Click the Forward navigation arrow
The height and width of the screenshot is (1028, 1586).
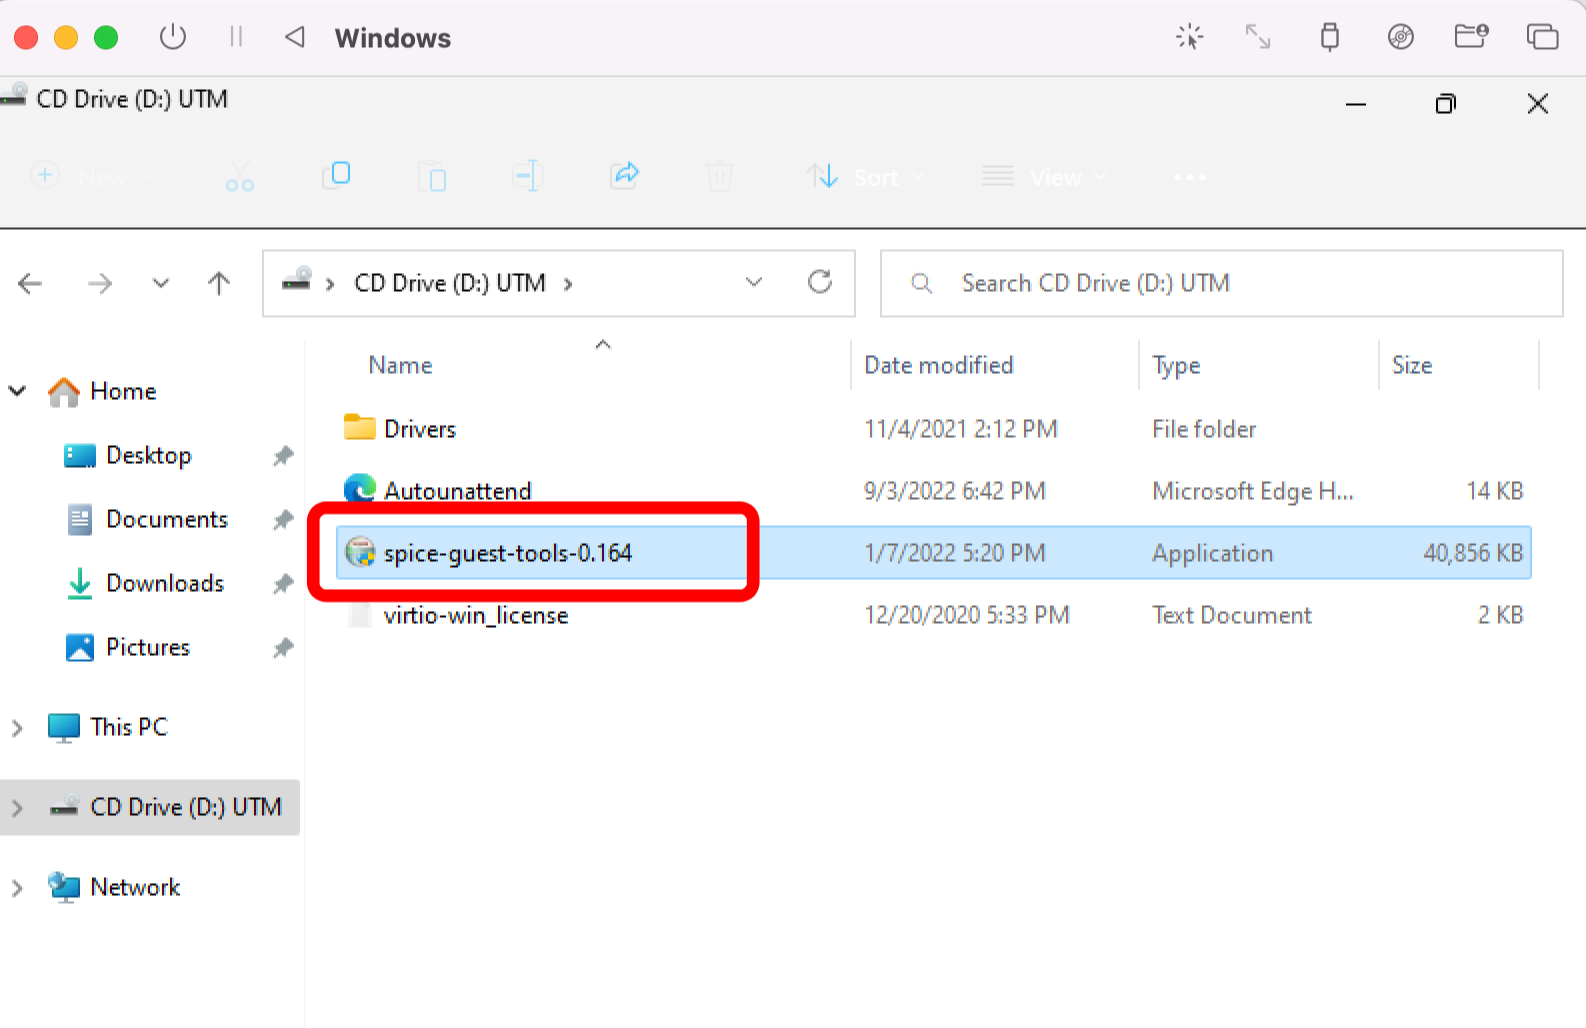pos(99,284)
